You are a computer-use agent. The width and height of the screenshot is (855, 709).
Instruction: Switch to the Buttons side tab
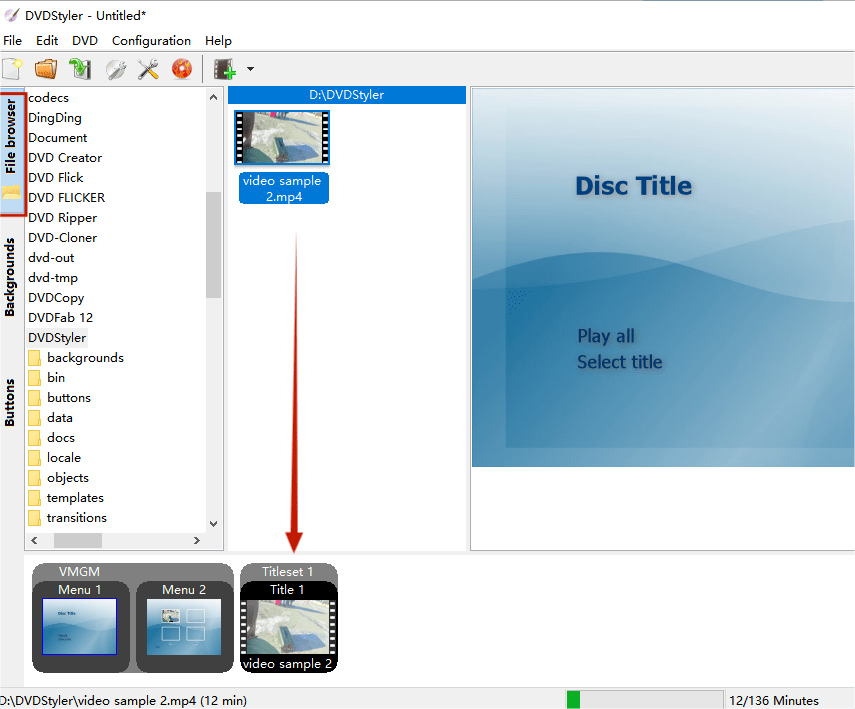(11, 402)
